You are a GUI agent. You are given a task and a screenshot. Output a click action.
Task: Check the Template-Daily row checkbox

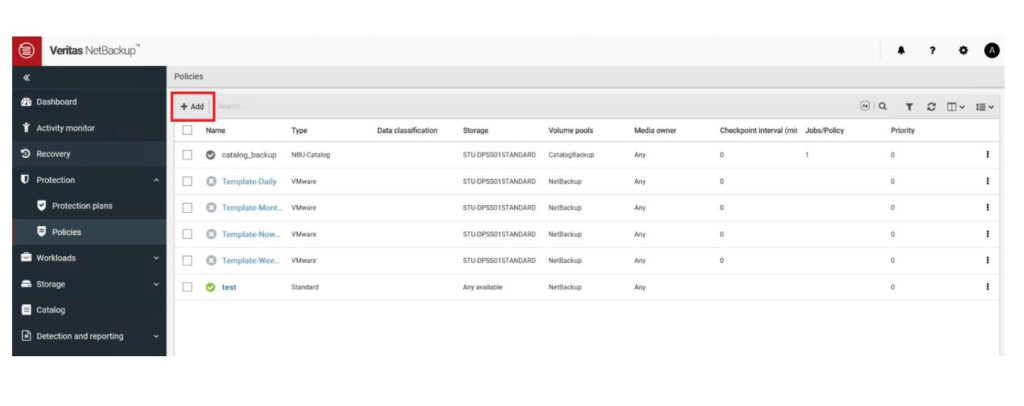click(187, 181)
